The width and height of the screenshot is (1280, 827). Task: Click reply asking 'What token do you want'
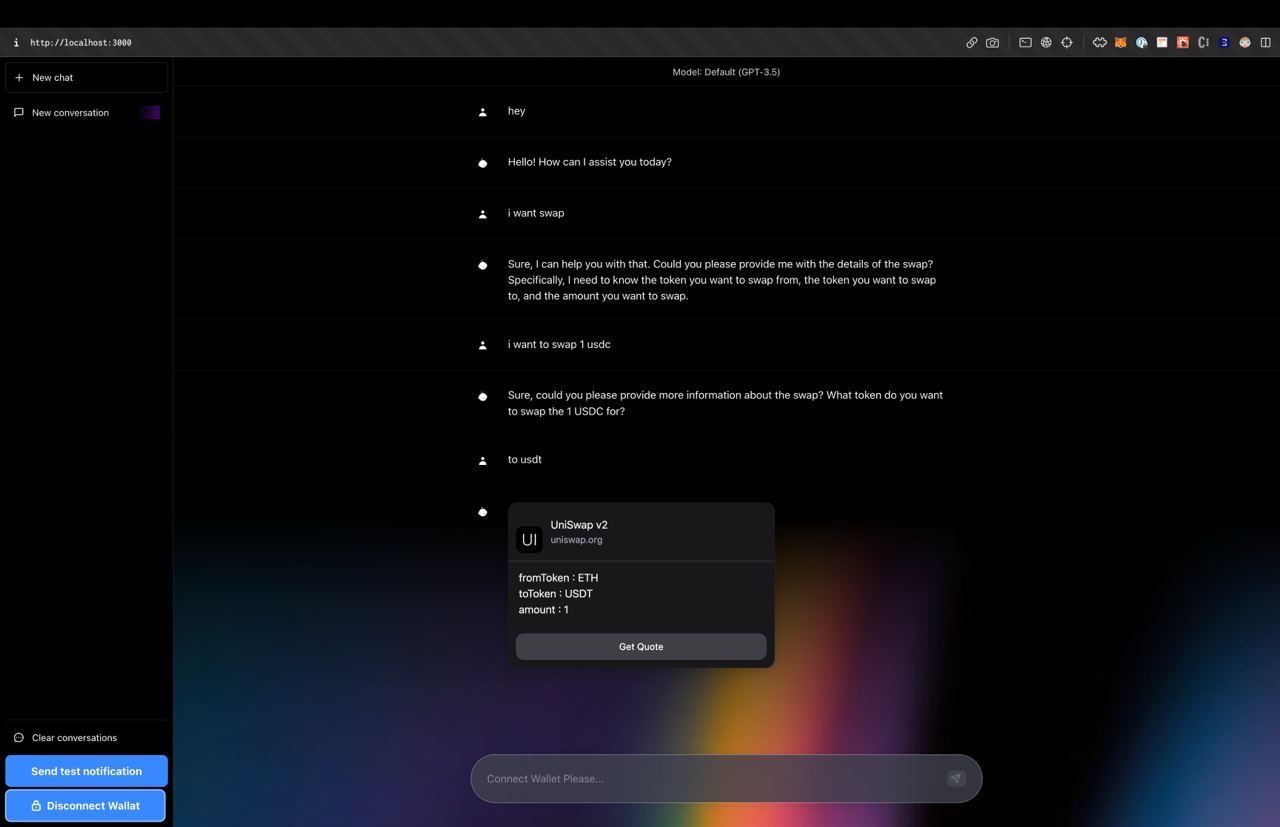725,403
